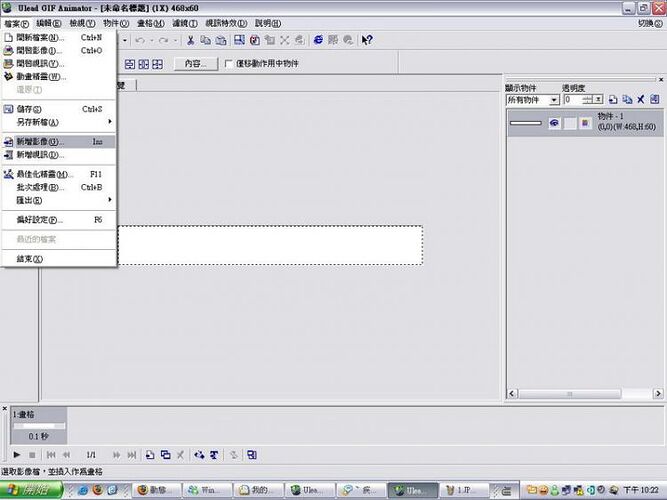Open the Redo history dropdown arrow
This screenshot has width=667, height=500.
click(x=175, y=40)
